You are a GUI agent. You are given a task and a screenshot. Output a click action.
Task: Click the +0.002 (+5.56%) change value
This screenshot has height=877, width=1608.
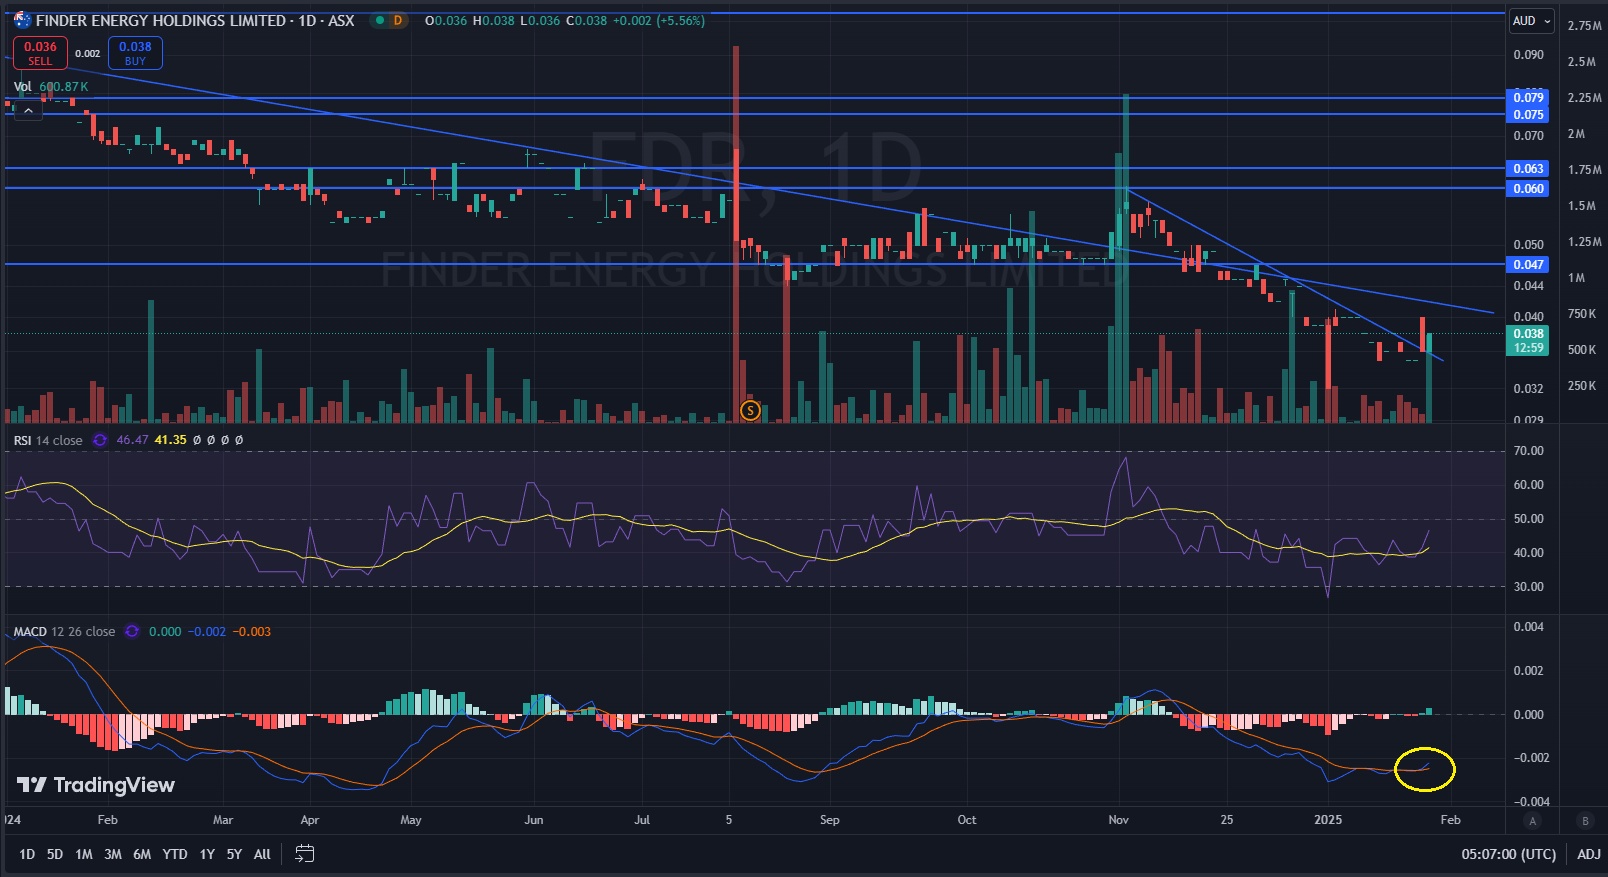coord(659,20)
